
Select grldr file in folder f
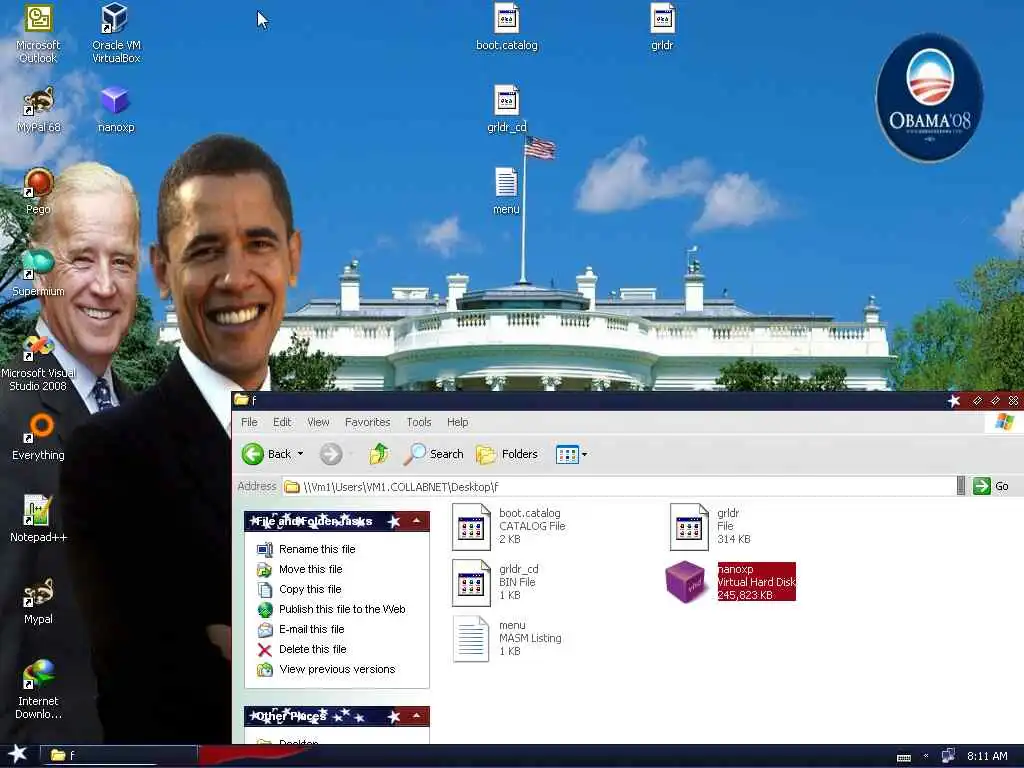(711, 526)
